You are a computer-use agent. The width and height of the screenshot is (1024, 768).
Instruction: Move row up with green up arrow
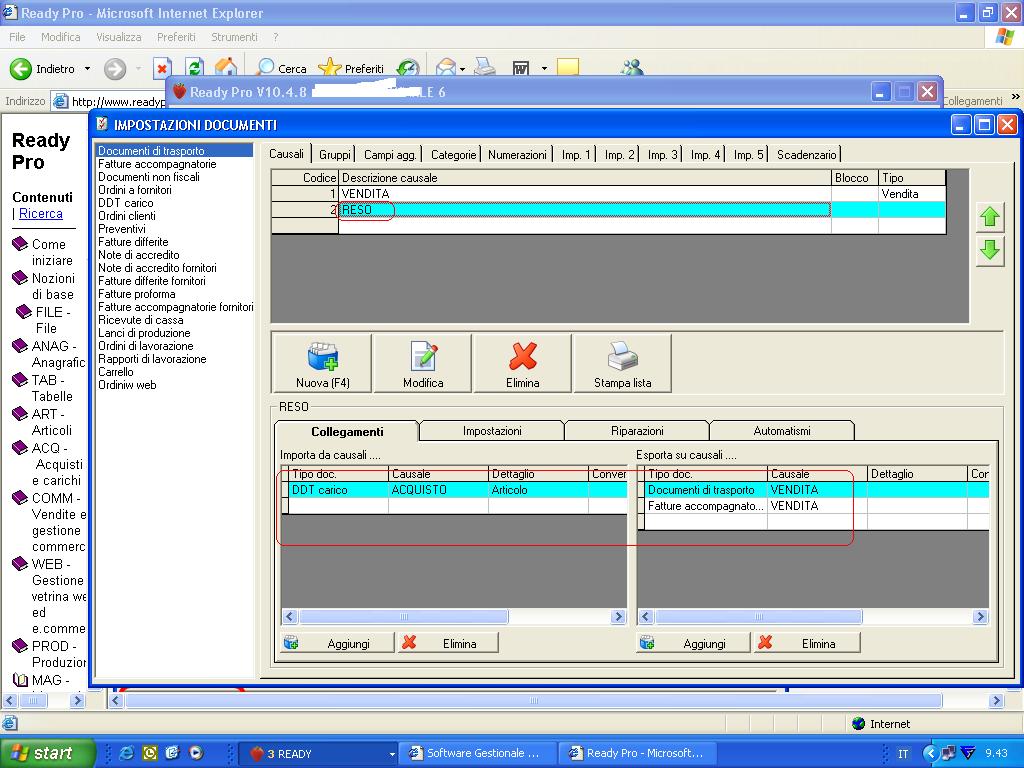coord(989,217)
